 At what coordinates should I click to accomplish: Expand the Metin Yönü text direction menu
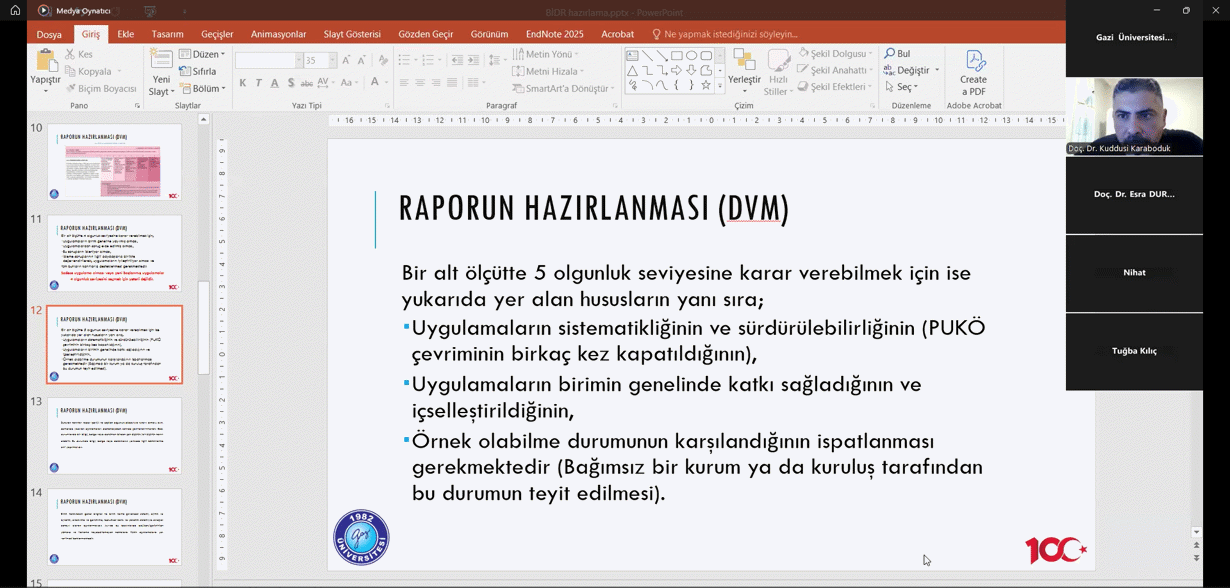pyautogui.click(x=550, y=53)
